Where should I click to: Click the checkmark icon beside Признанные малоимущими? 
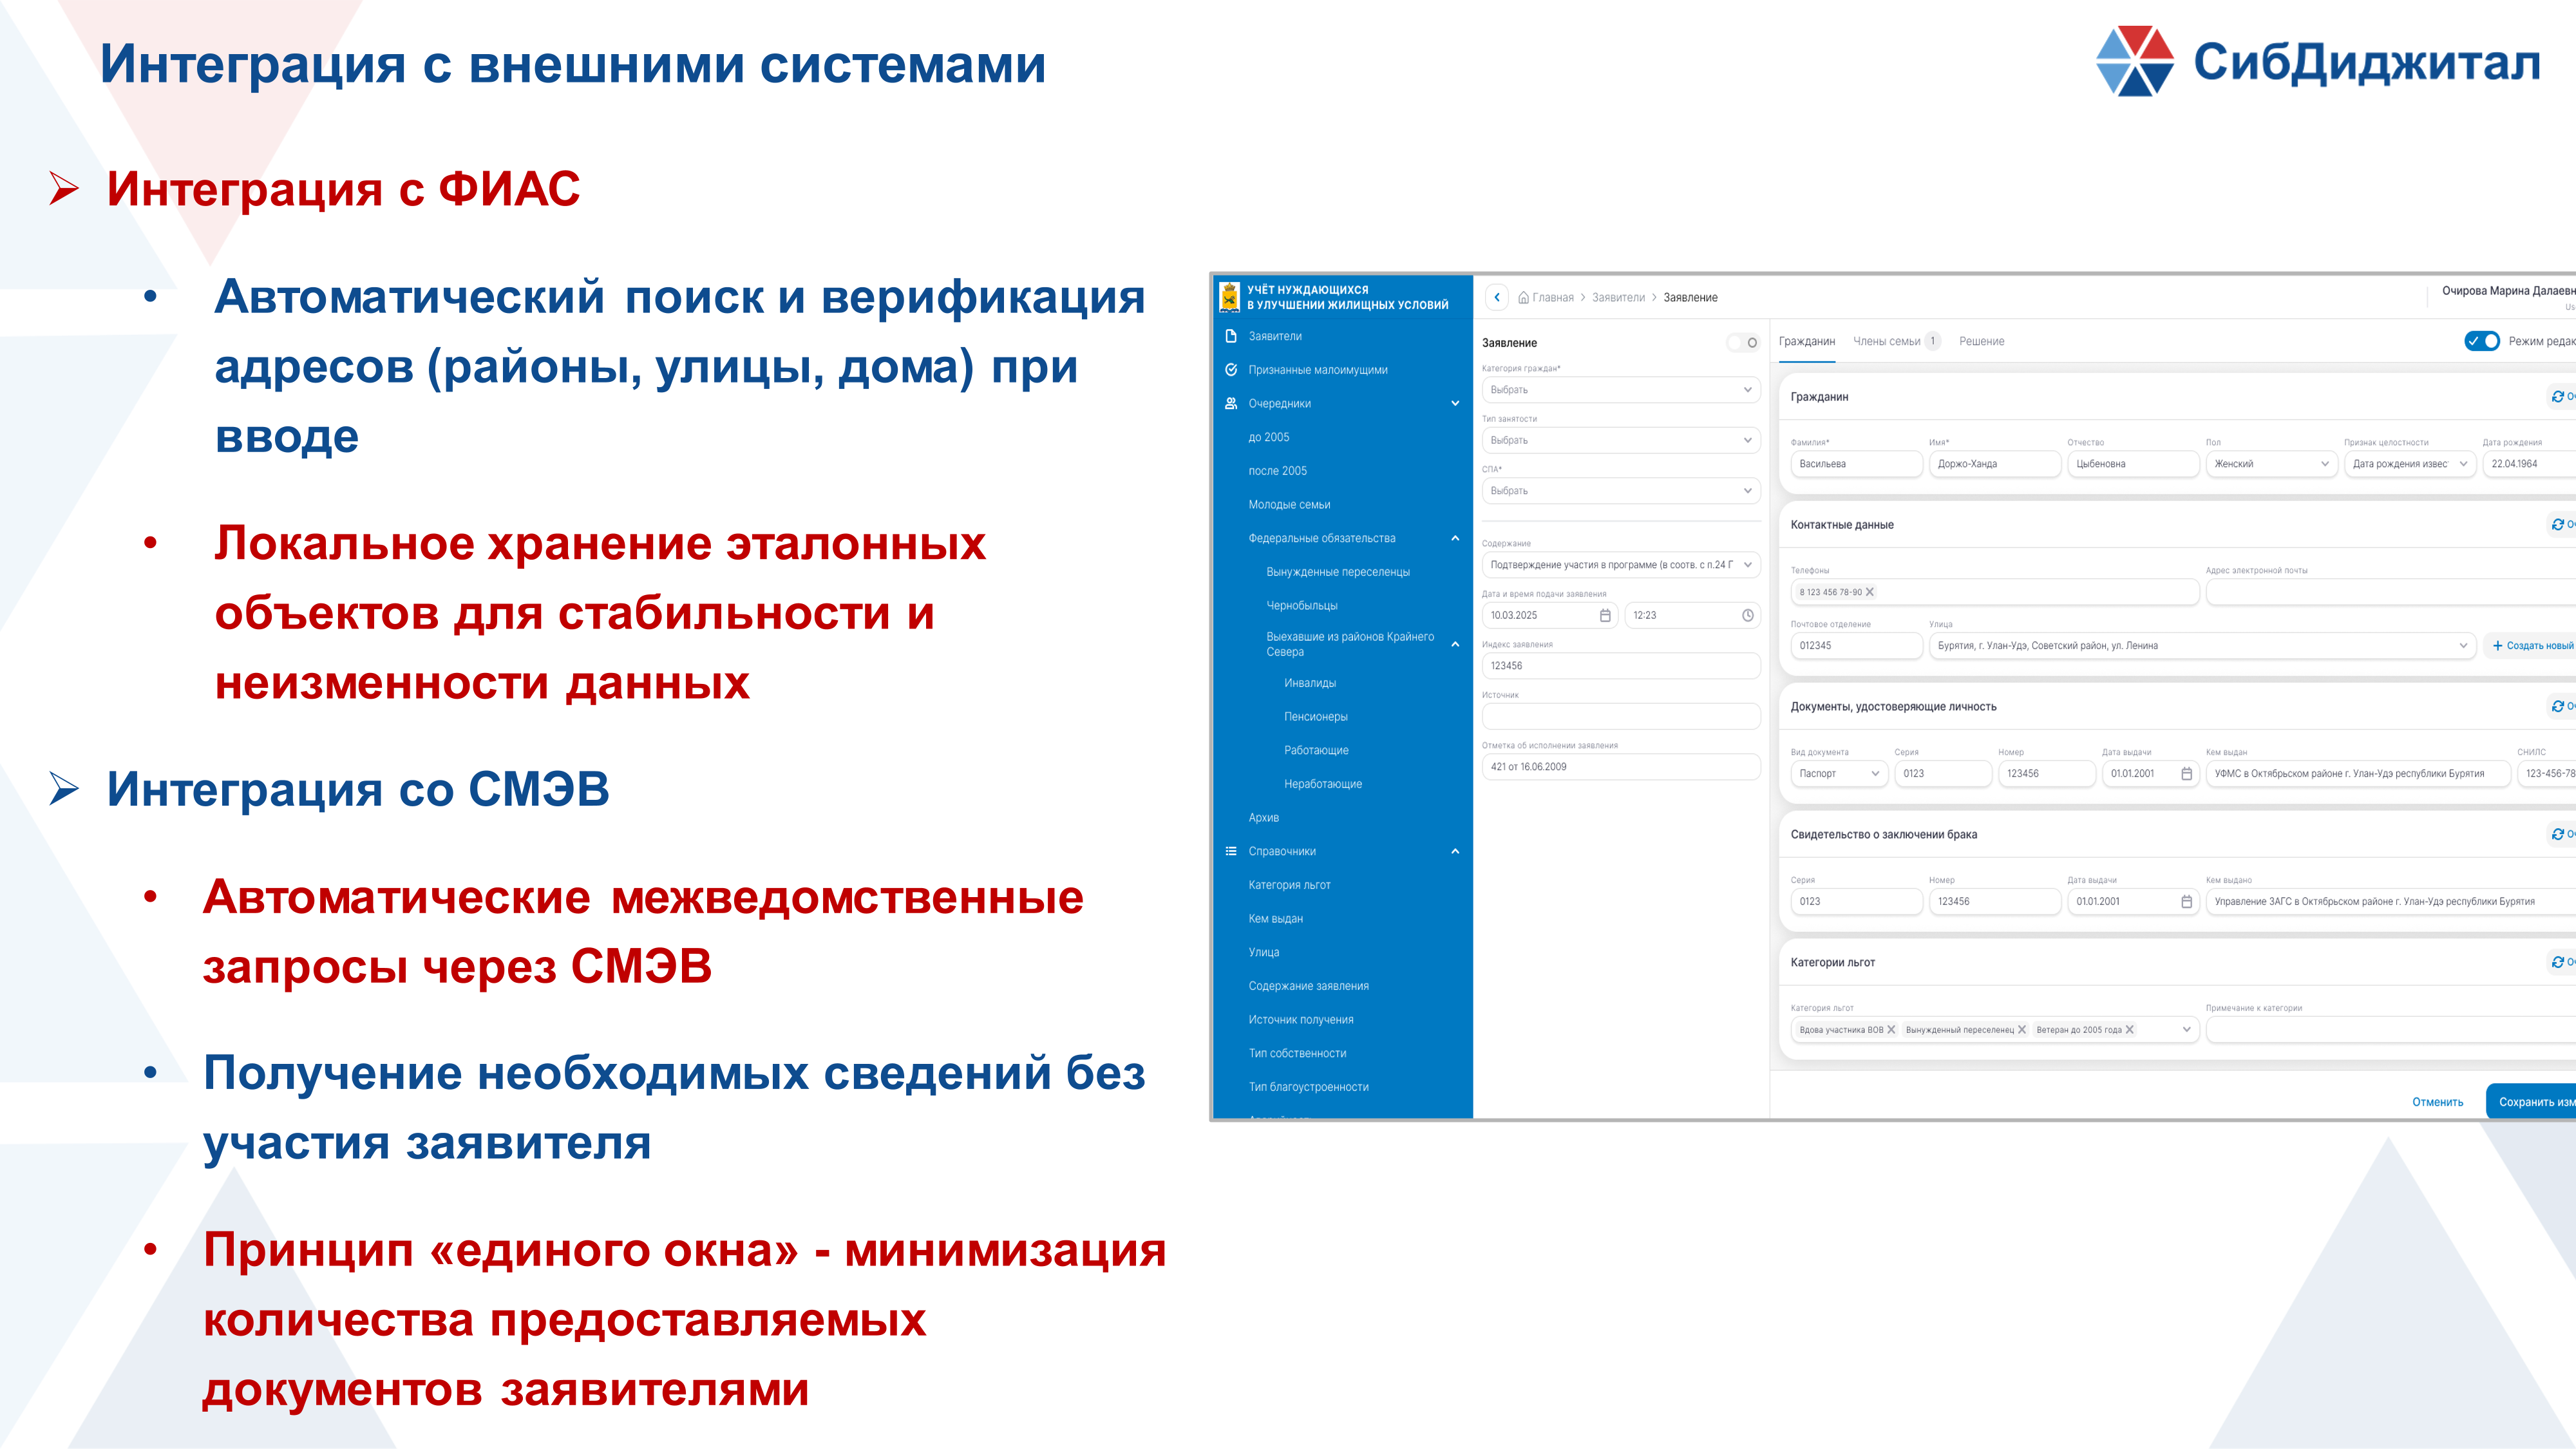click(x=1231, y=370)
